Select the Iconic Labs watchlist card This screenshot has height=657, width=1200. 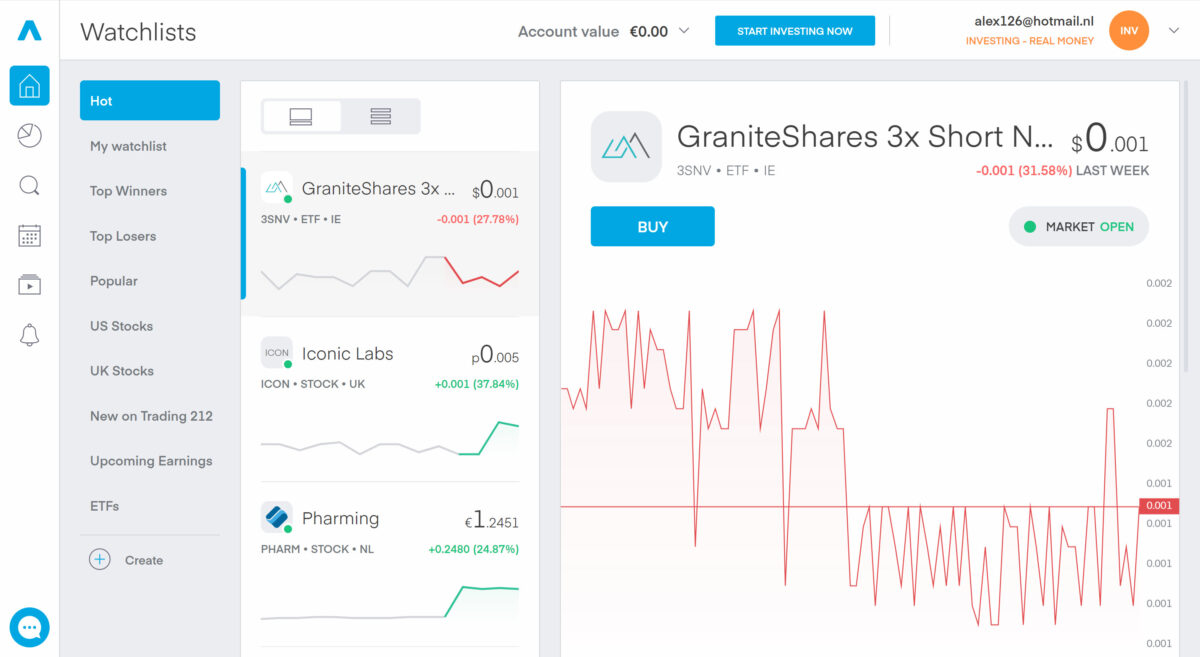pyautogui.click(x=390, y=400)
